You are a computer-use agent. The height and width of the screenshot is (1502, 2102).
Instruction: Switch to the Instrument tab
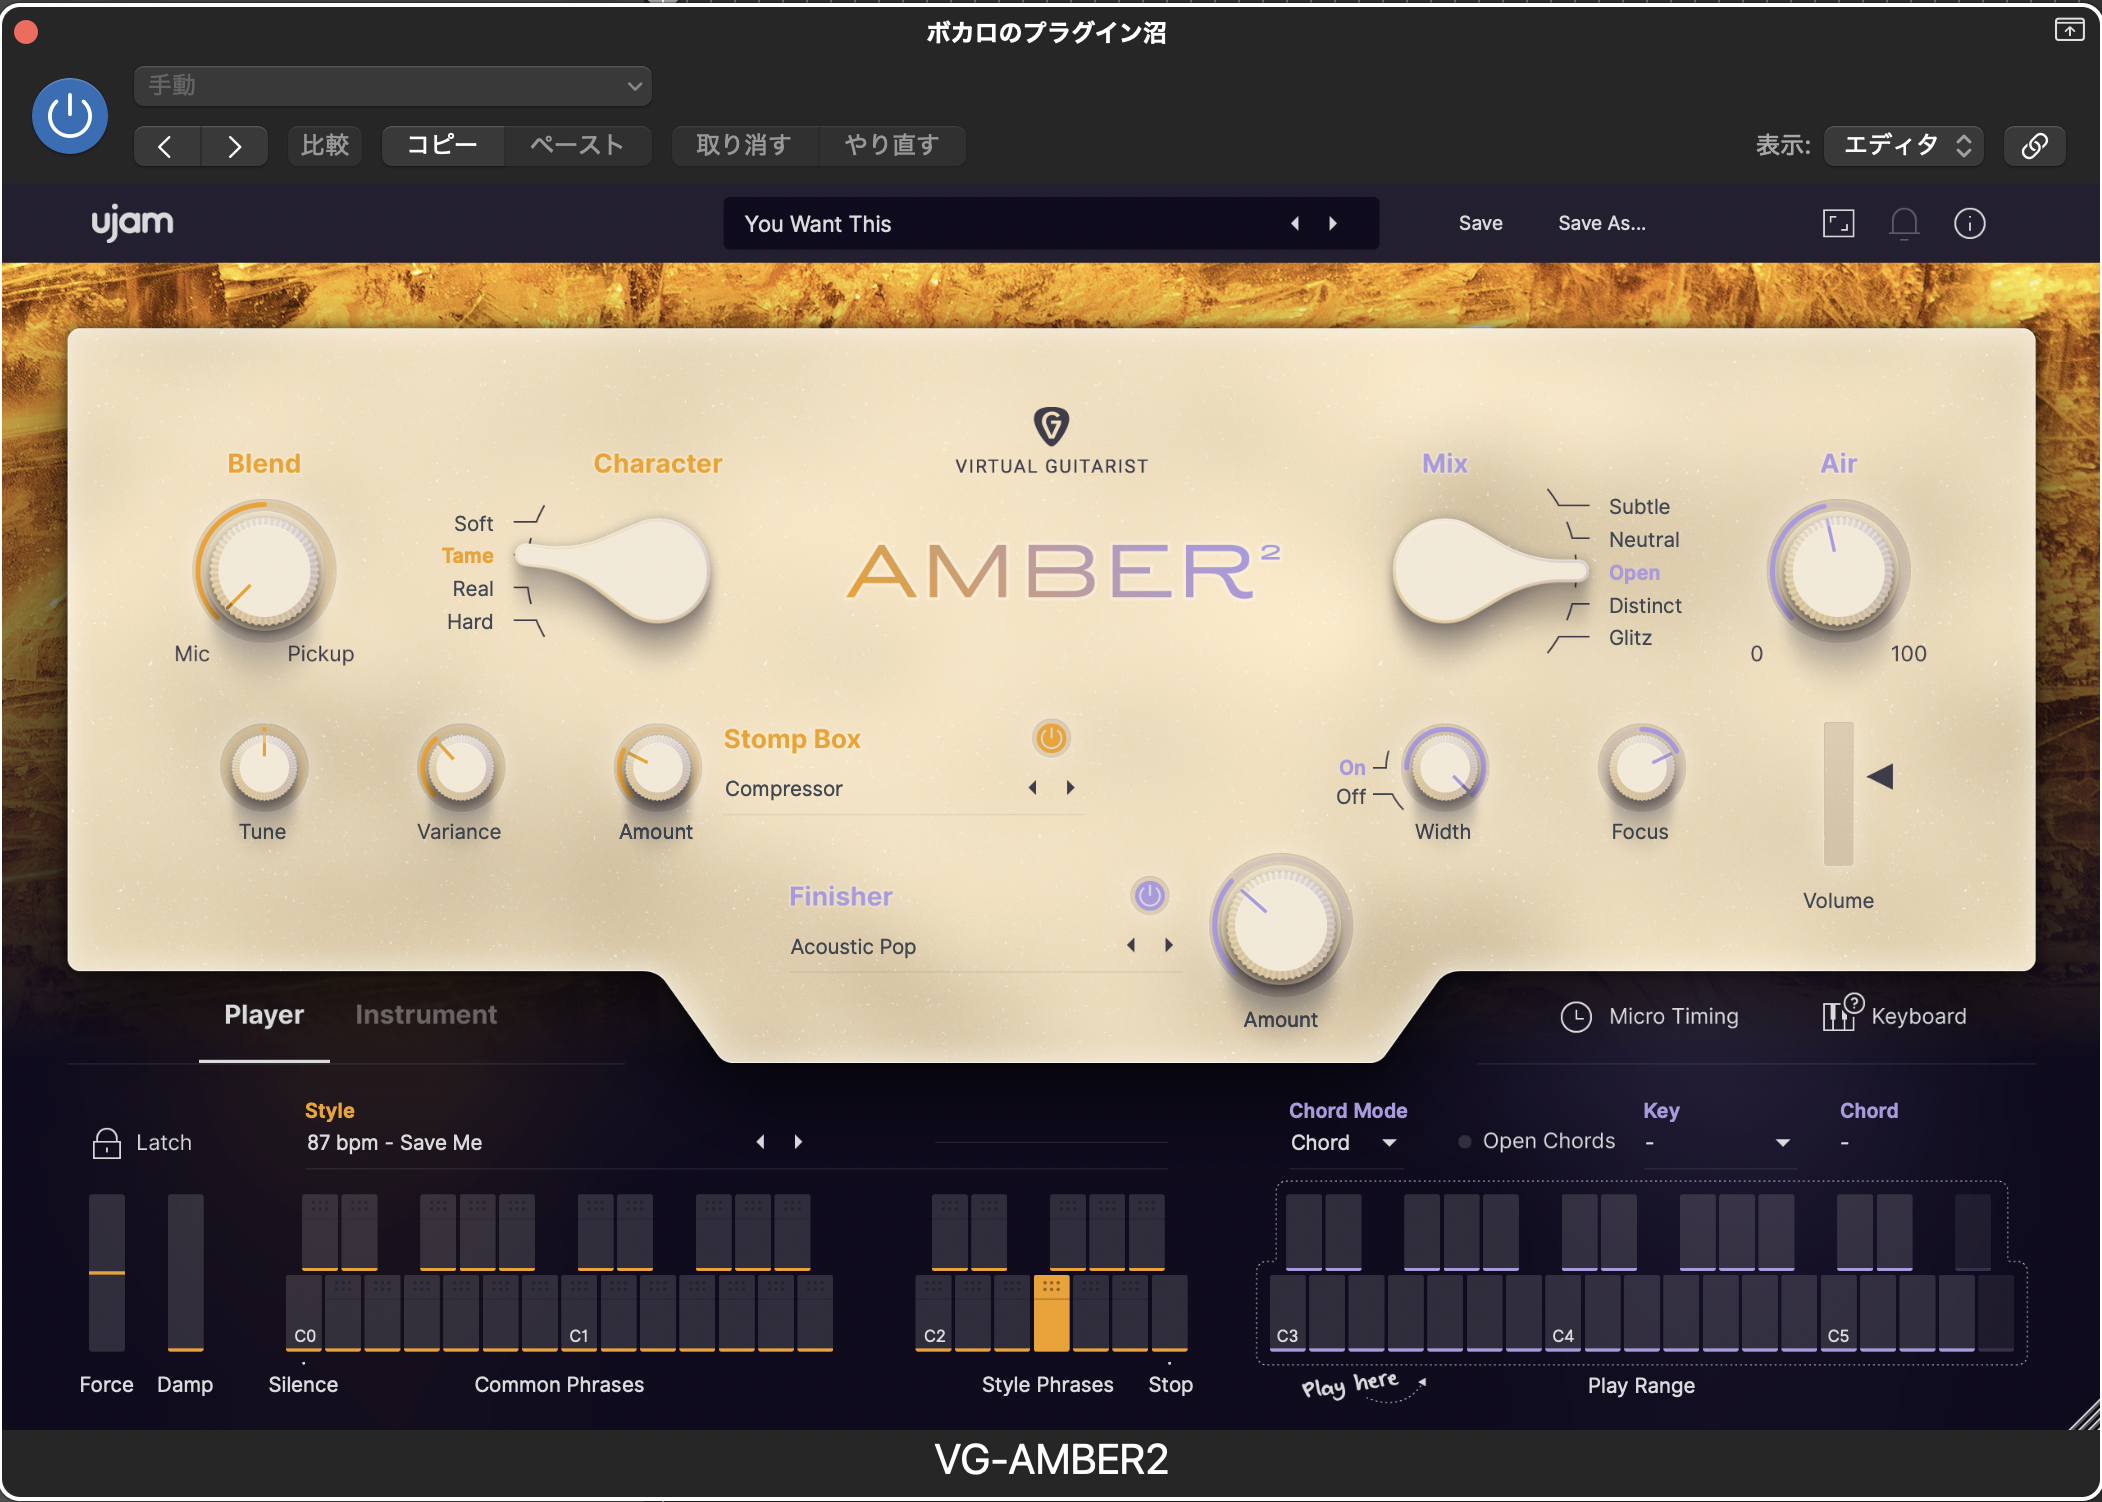point(426,1015)
